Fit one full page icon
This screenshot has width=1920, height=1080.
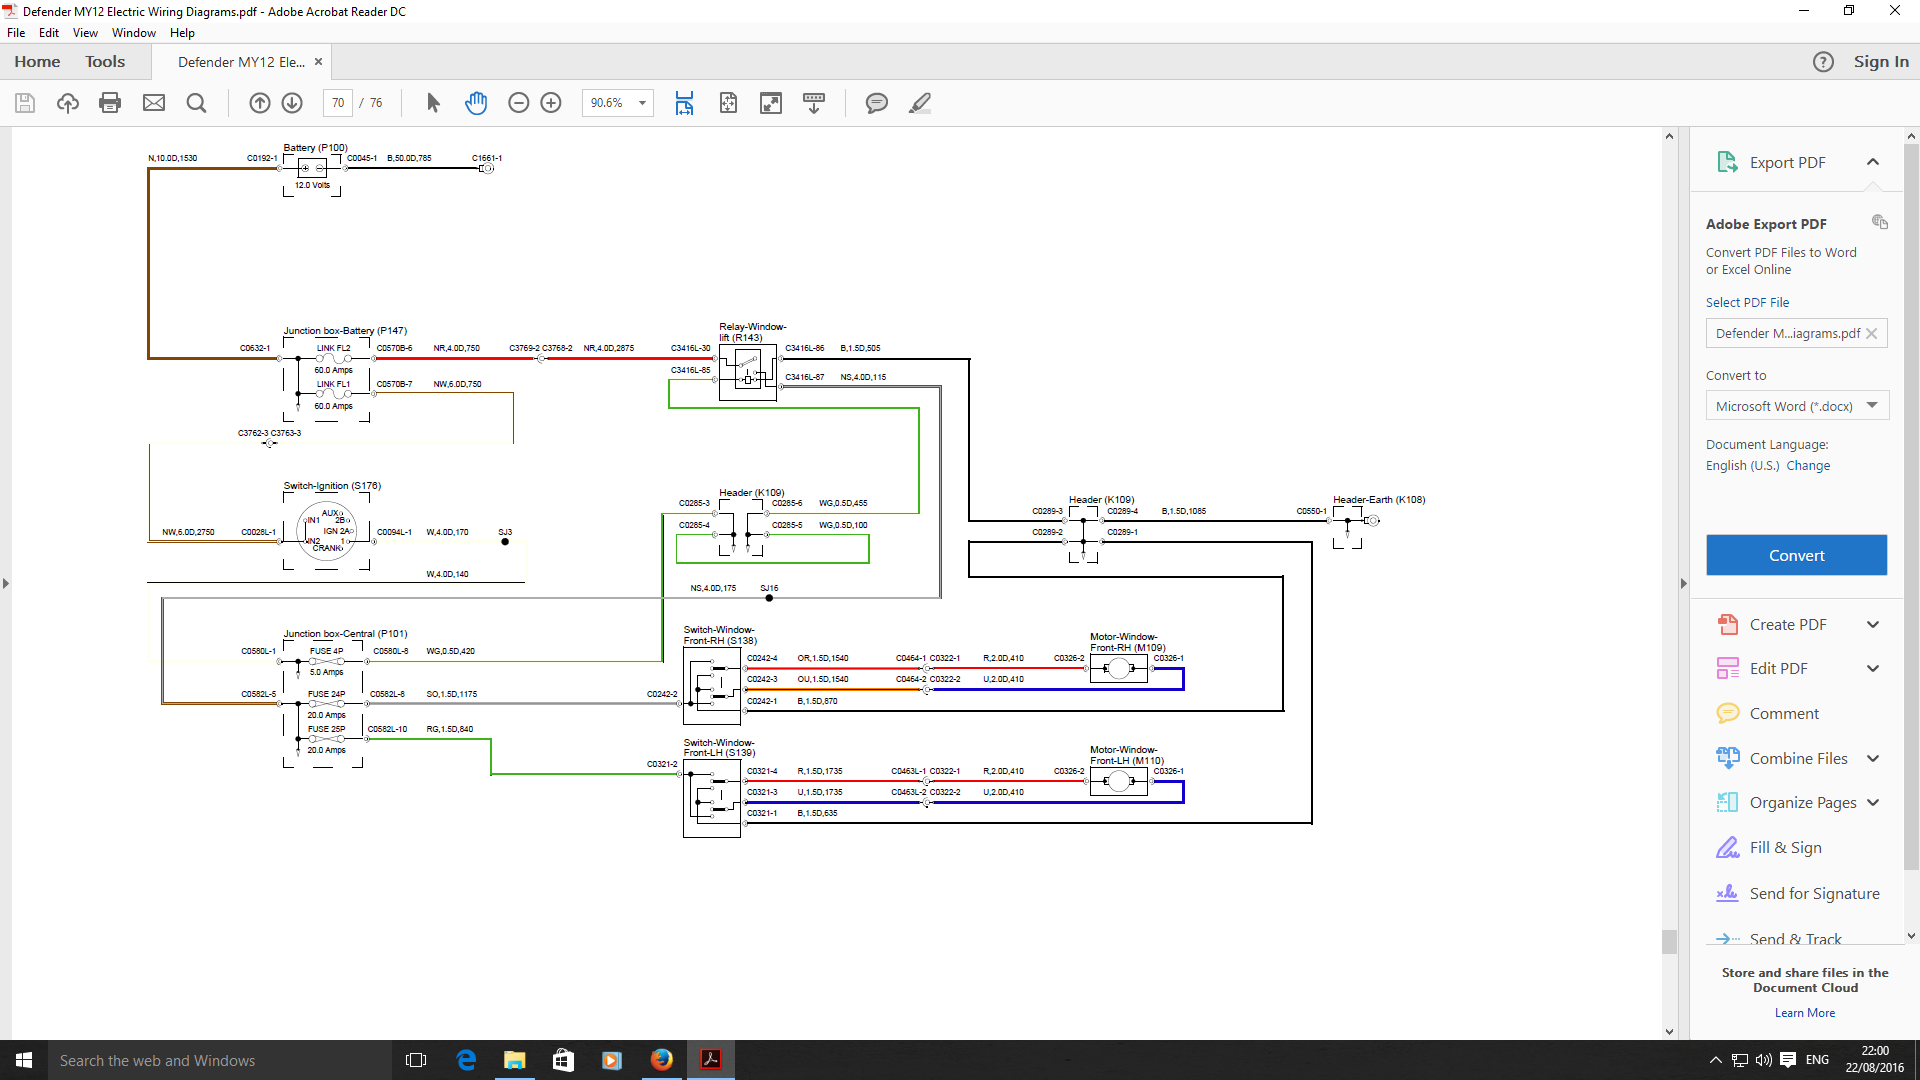pos(728,103)
